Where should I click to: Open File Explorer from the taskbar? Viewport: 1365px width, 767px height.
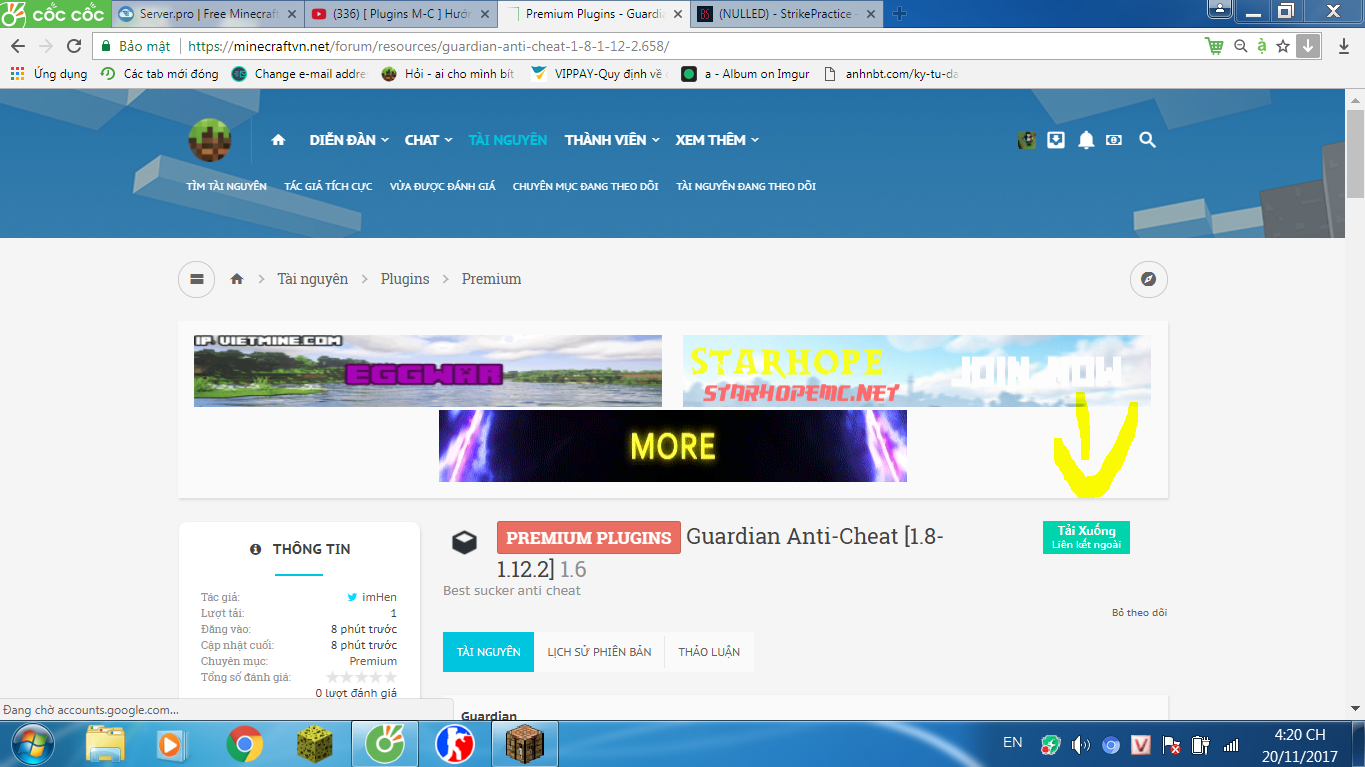pyautogui.click(x=105, y=744)
